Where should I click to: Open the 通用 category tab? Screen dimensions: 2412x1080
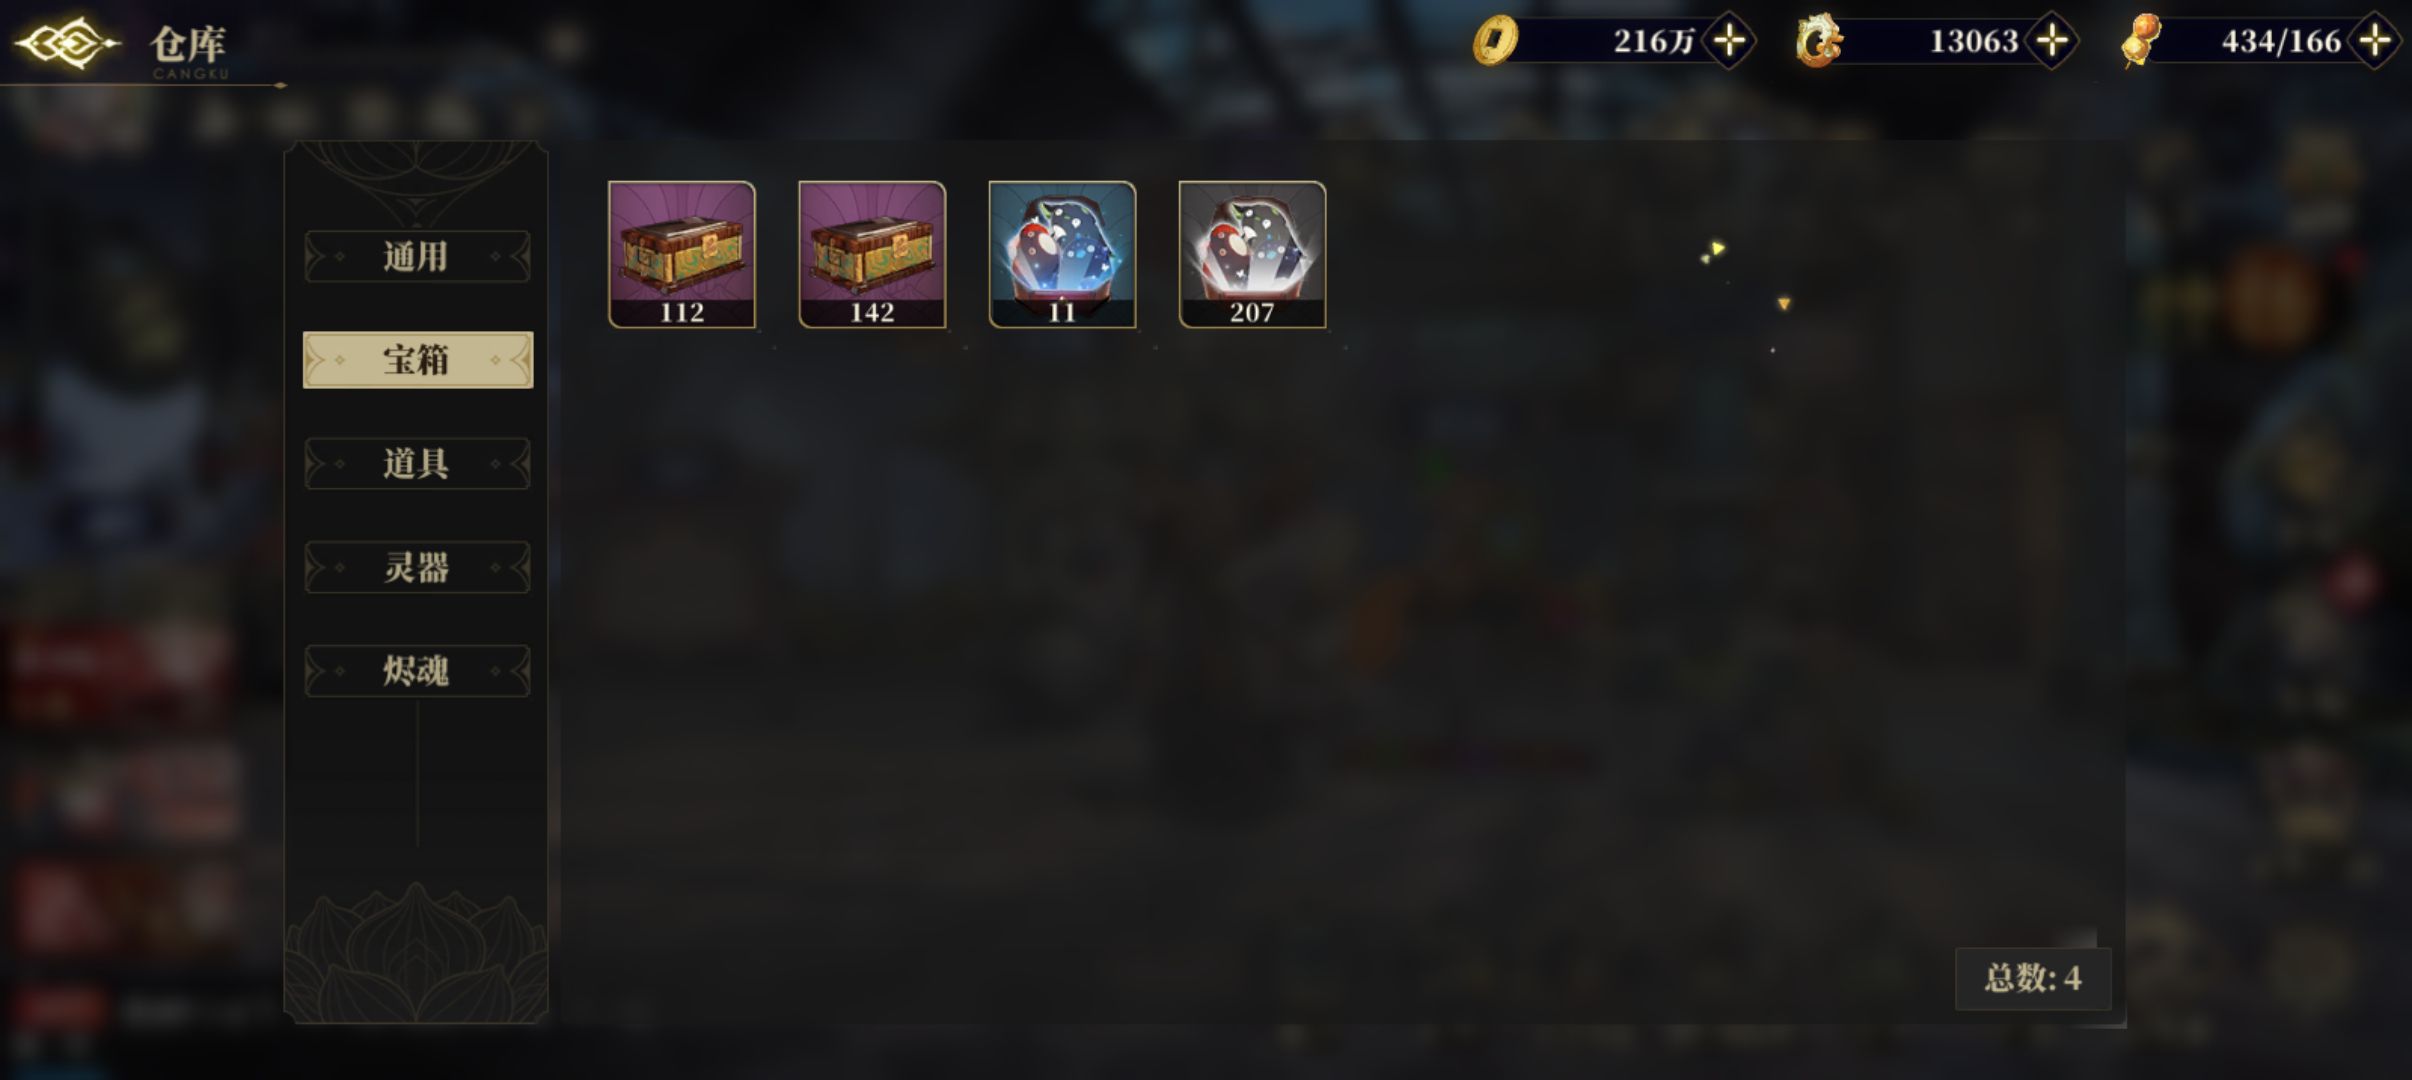(x=417, y=257)
